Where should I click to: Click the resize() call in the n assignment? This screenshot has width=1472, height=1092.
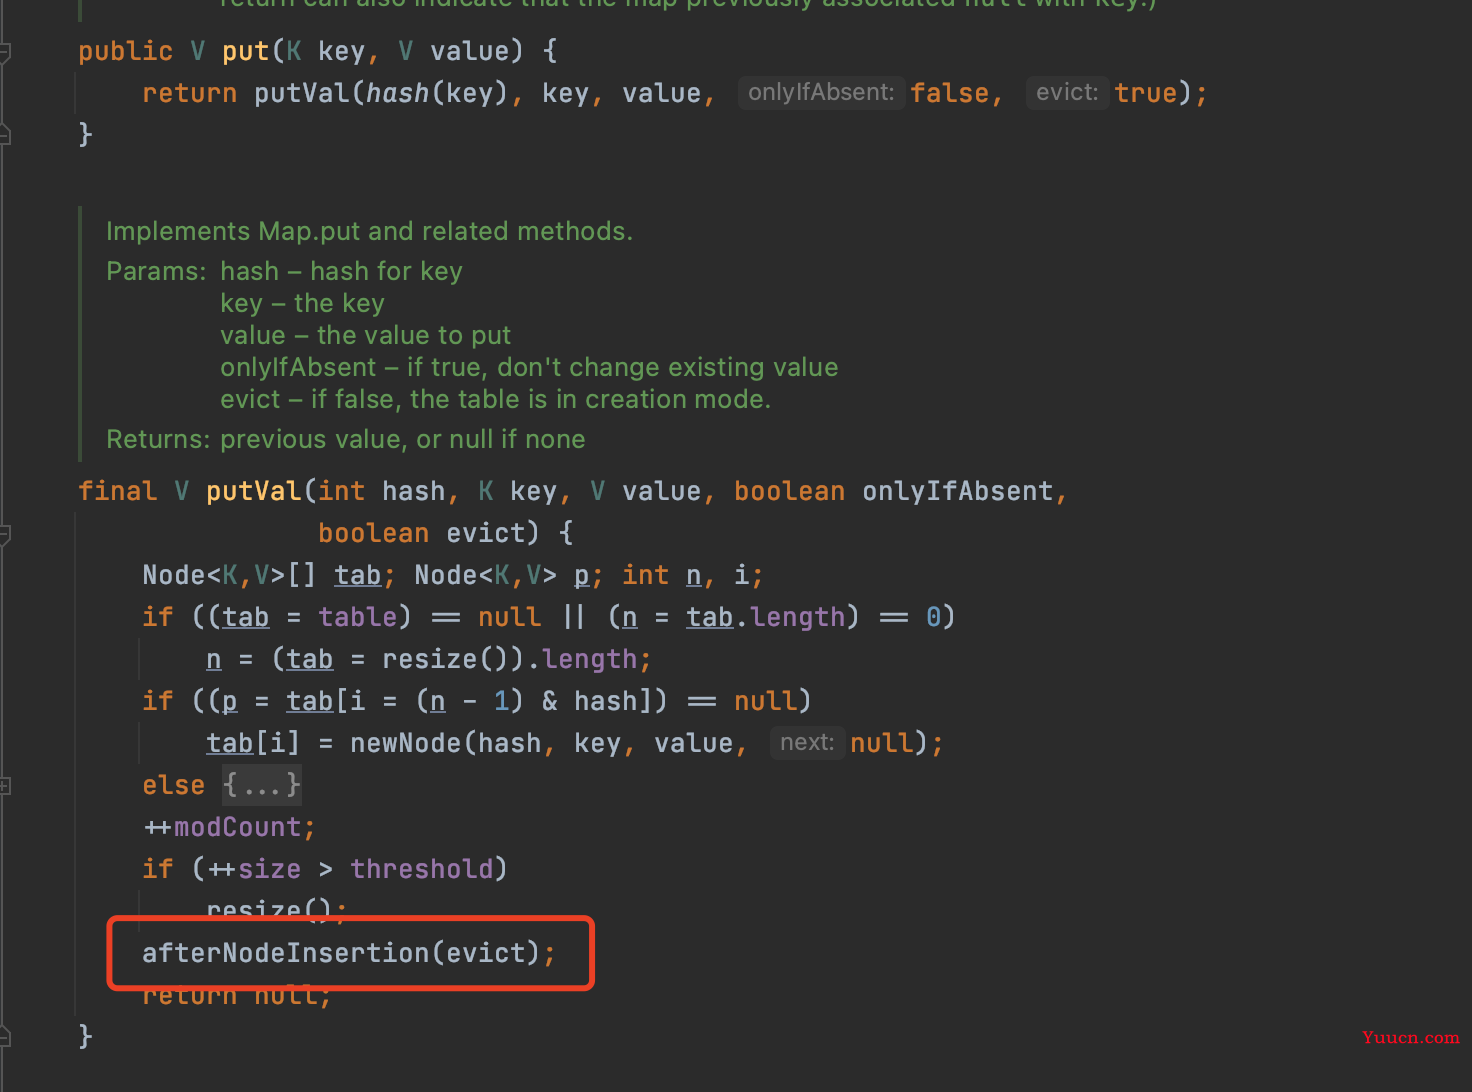pos(445,659)
